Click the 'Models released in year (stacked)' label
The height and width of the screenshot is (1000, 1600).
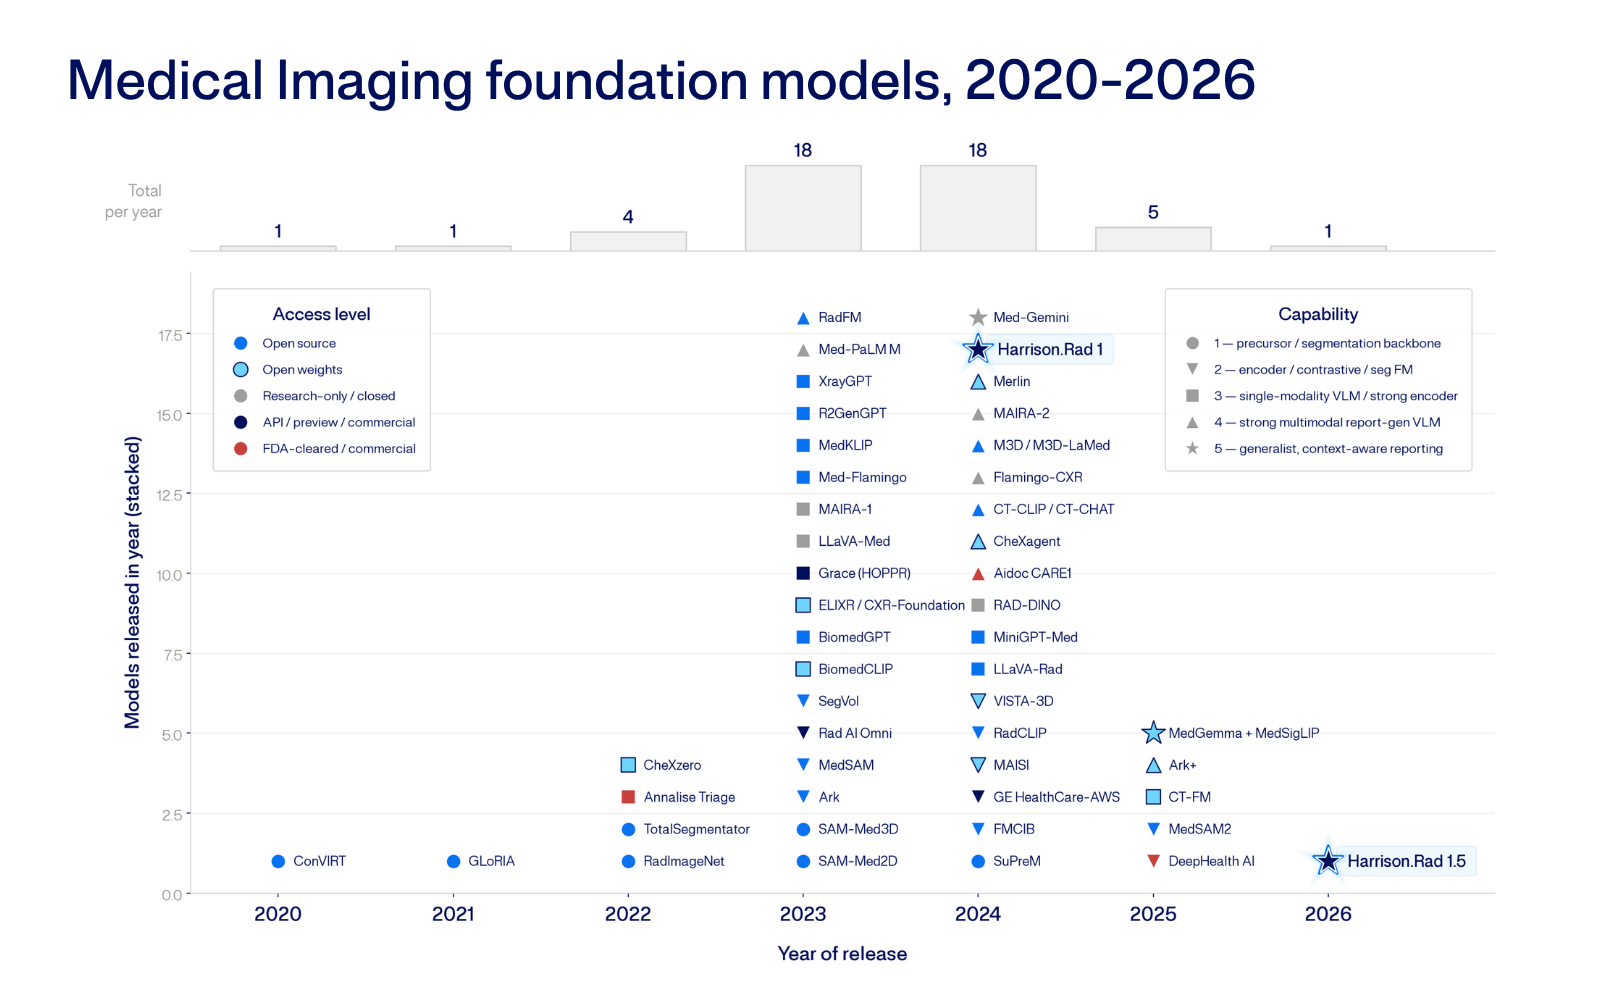(132, 582)
